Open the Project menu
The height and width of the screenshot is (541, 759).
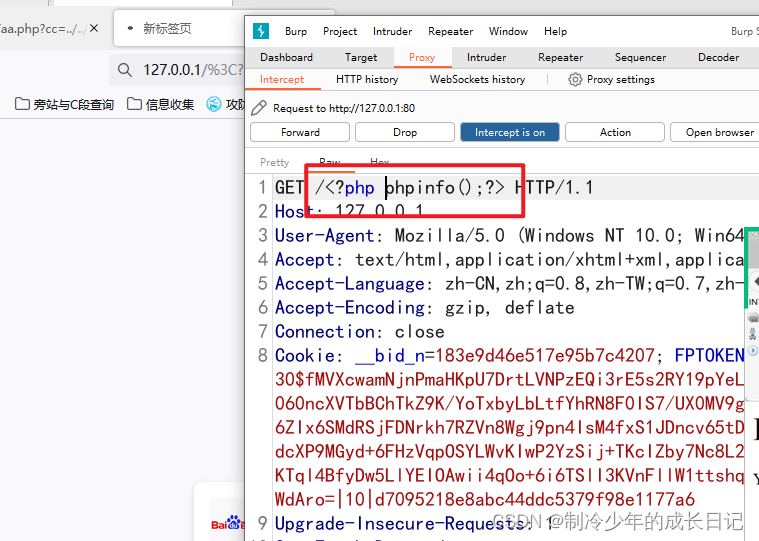(340, 31)
